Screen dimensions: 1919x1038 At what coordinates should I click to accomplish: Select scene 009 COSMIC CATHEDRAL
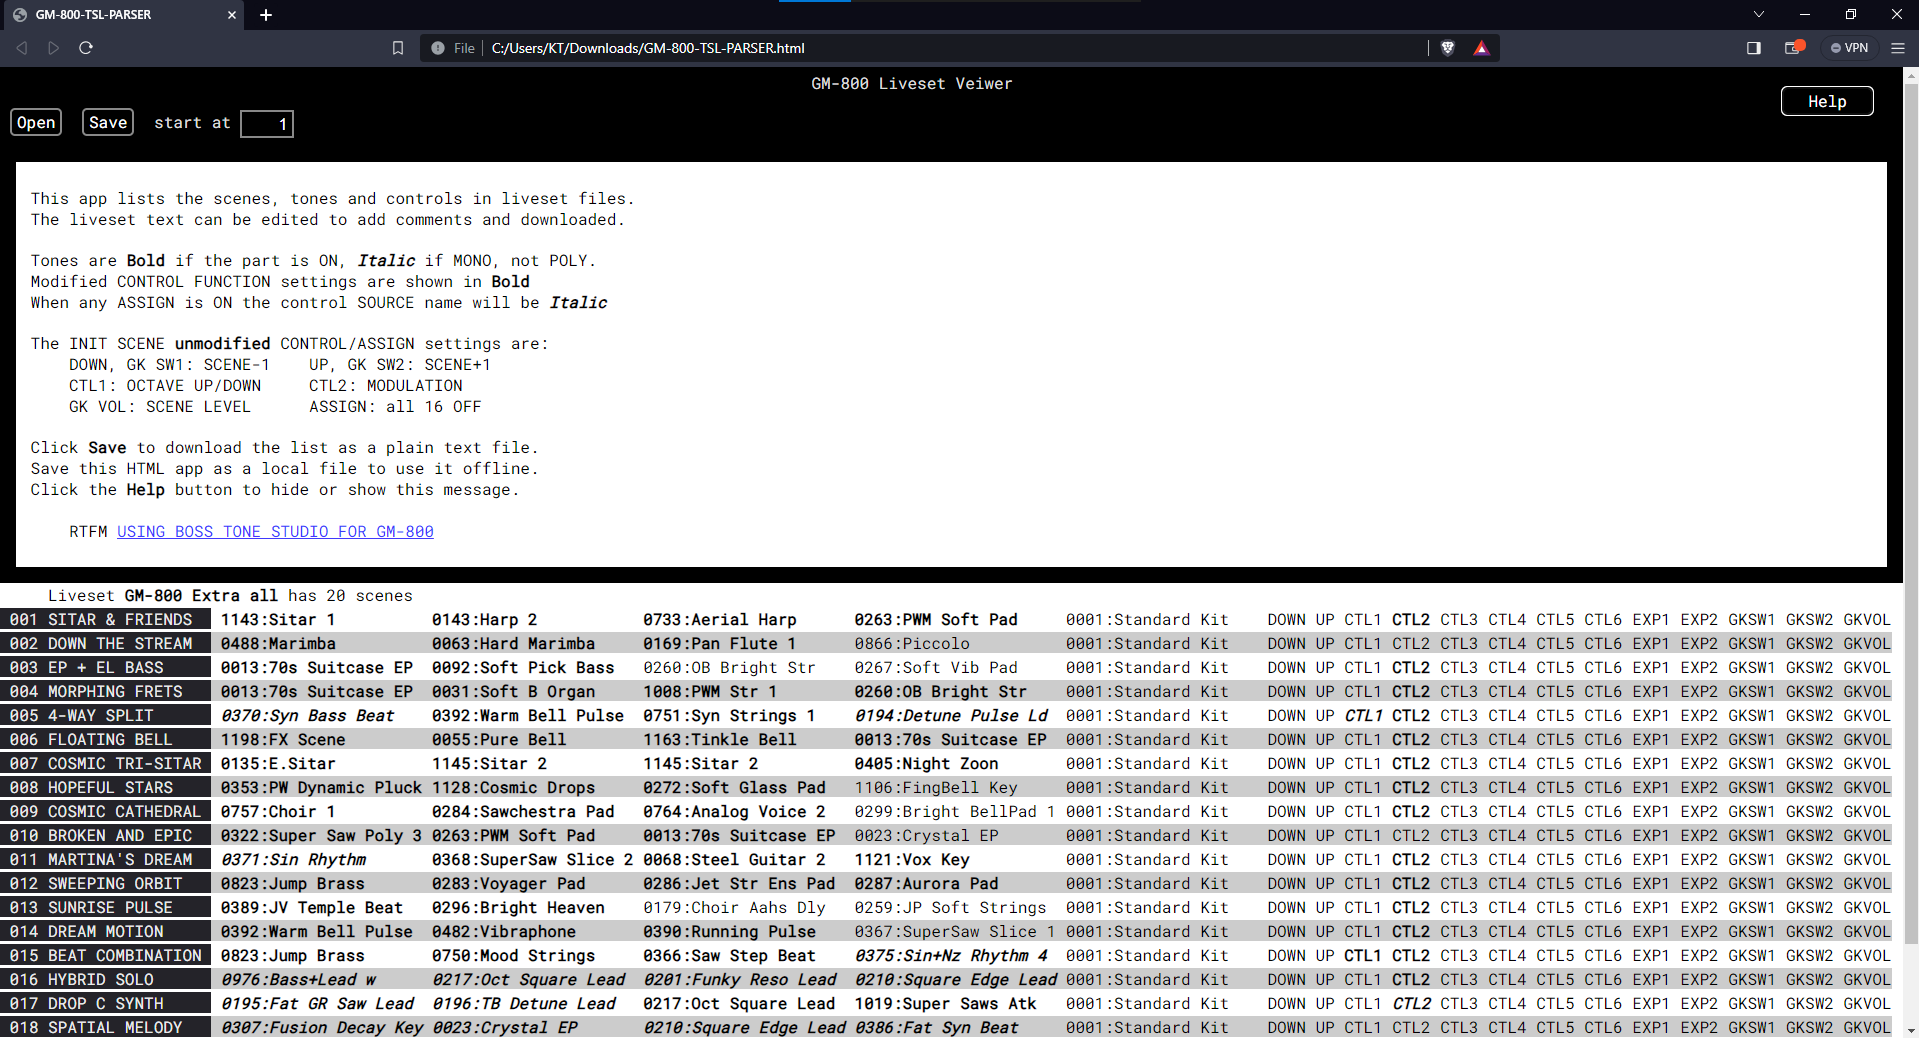click(105, 812)
